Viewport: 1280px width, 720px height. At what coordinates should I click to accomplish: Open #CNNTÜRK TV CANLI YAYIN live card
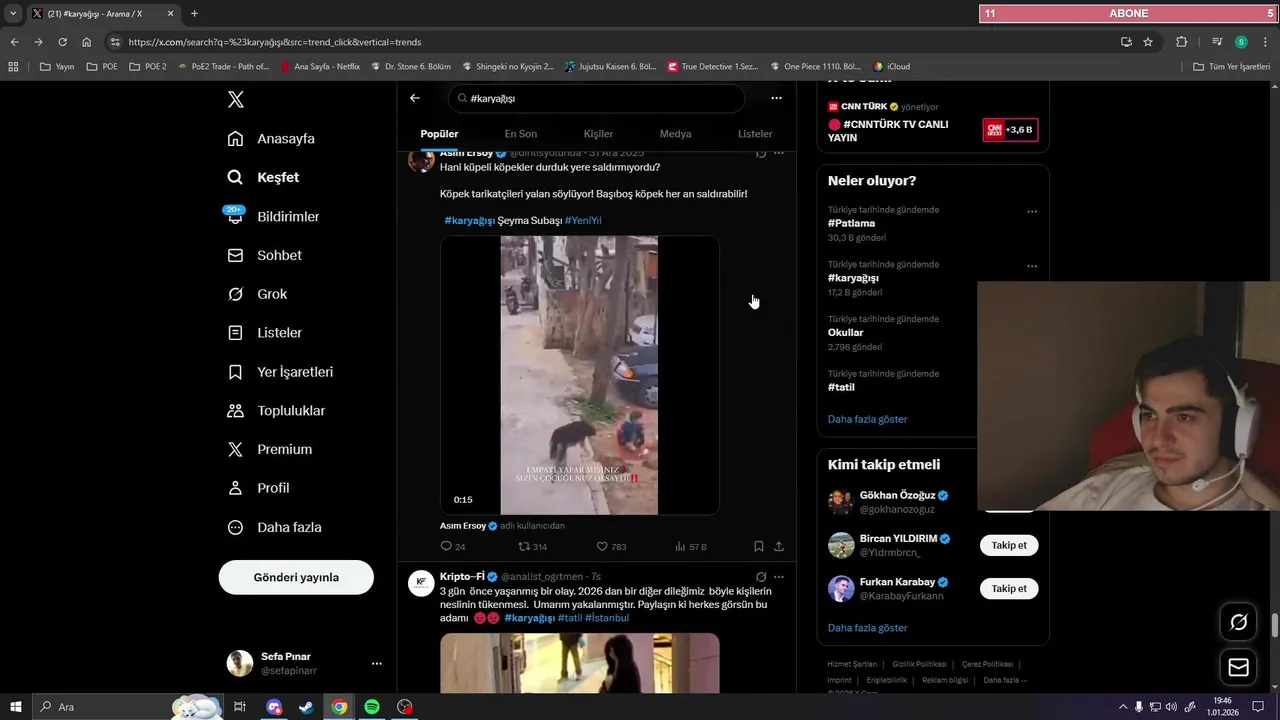[x=932, y=124]
